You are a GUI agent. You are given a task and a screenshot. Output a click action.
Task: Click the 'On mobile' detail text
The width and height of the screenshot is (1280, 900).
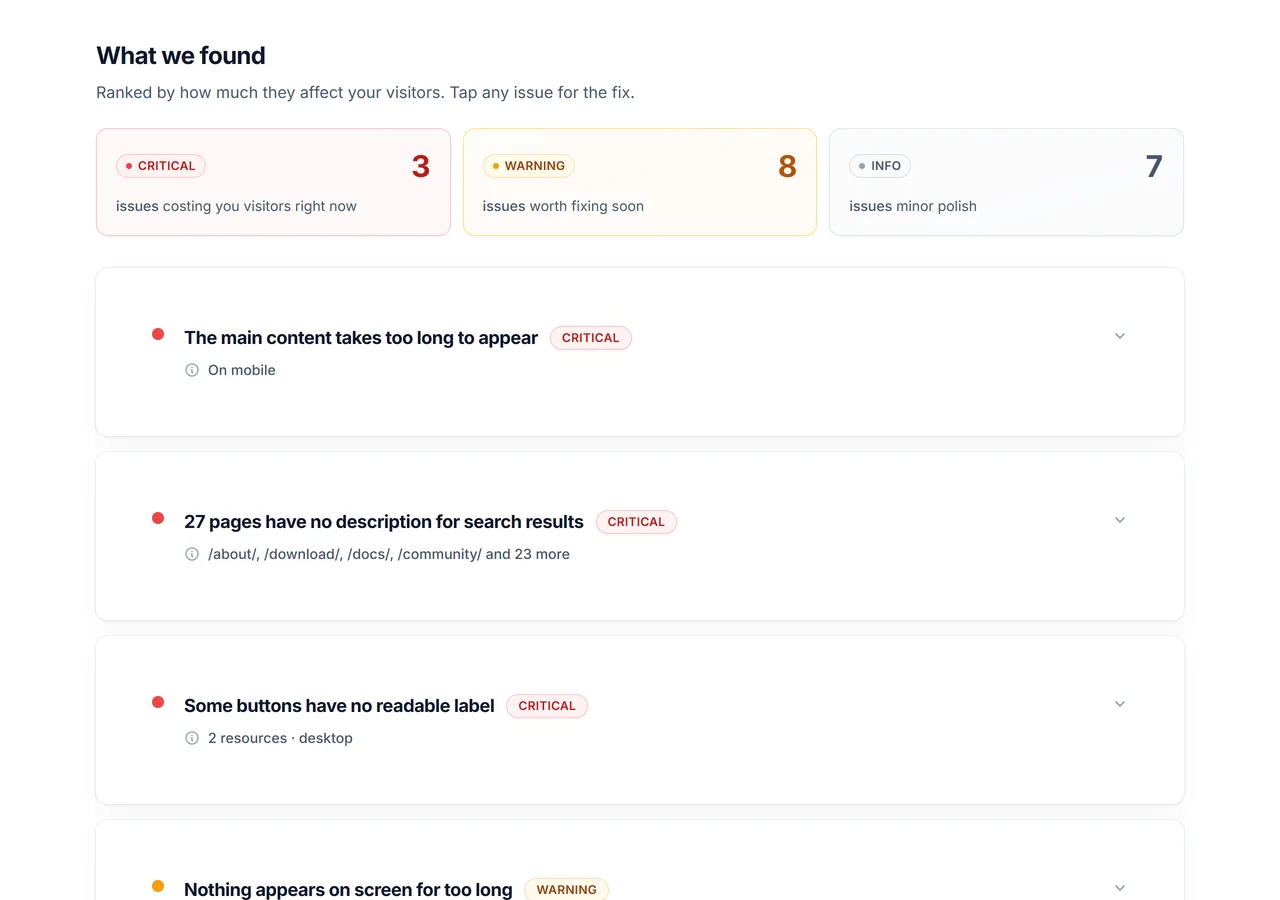[x=242, y=370]
